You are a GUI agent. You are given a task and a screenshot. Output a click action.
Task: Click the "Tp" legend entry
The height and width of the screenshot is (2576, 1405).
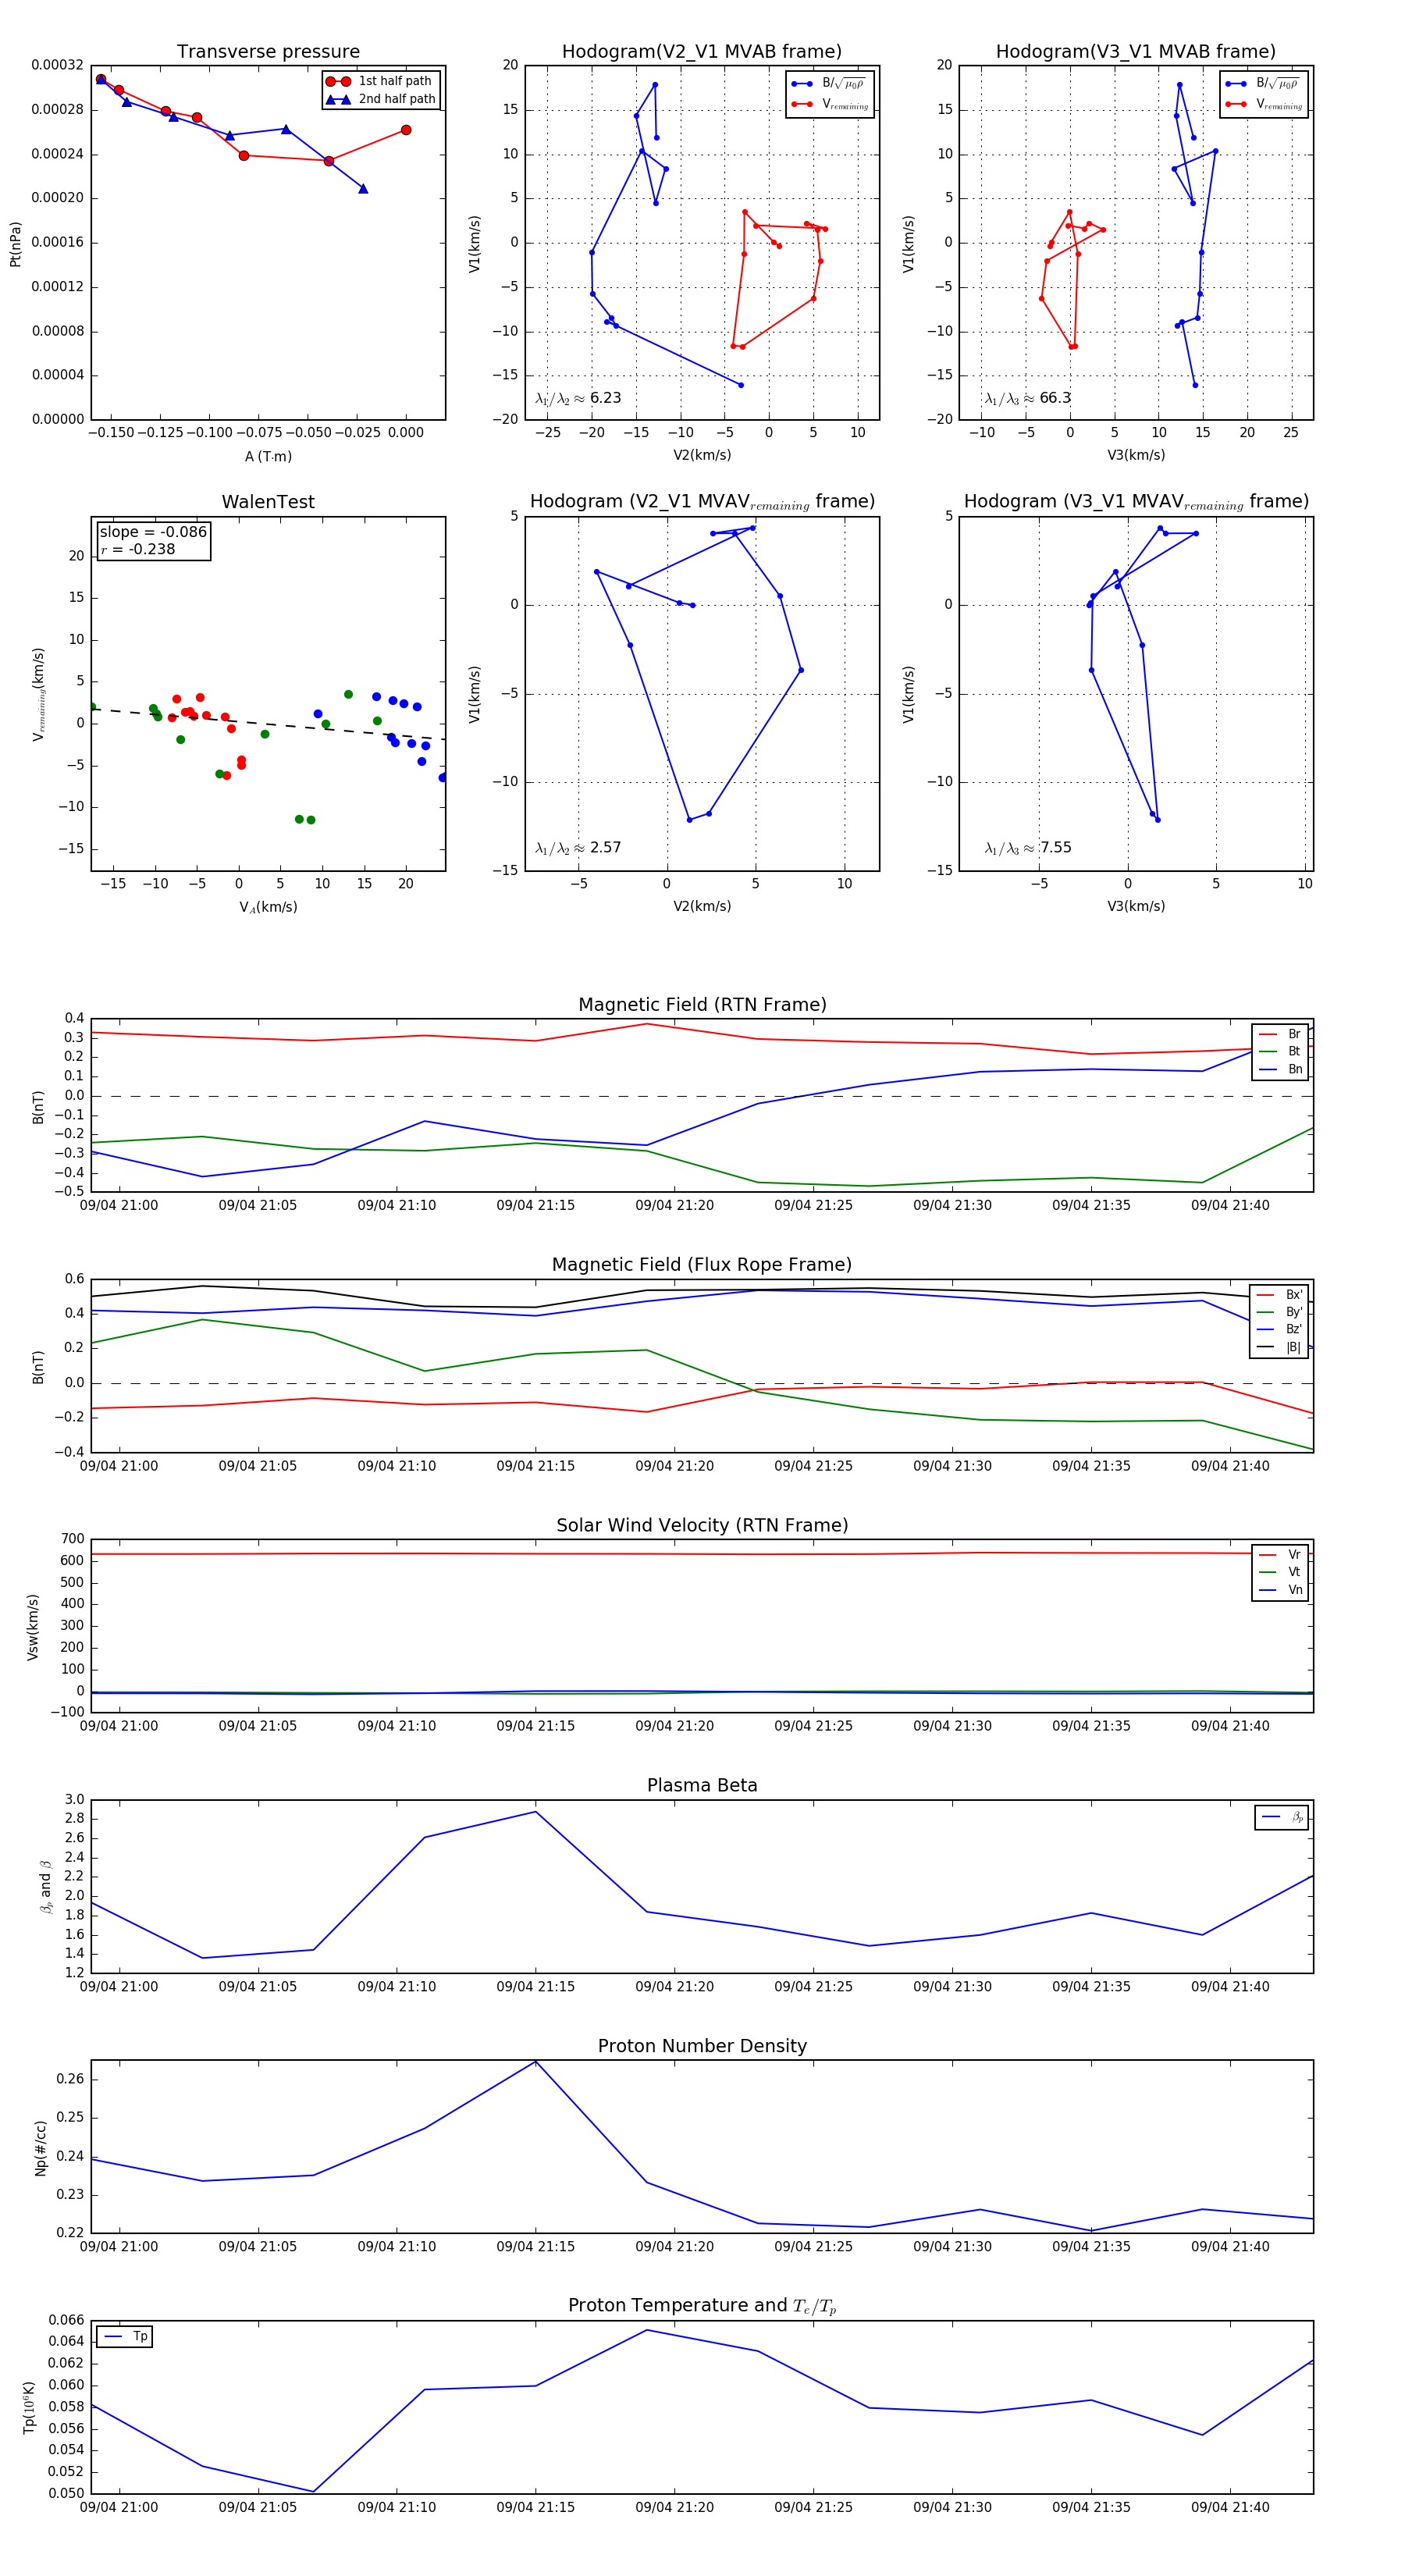[x=125, y=2337]
